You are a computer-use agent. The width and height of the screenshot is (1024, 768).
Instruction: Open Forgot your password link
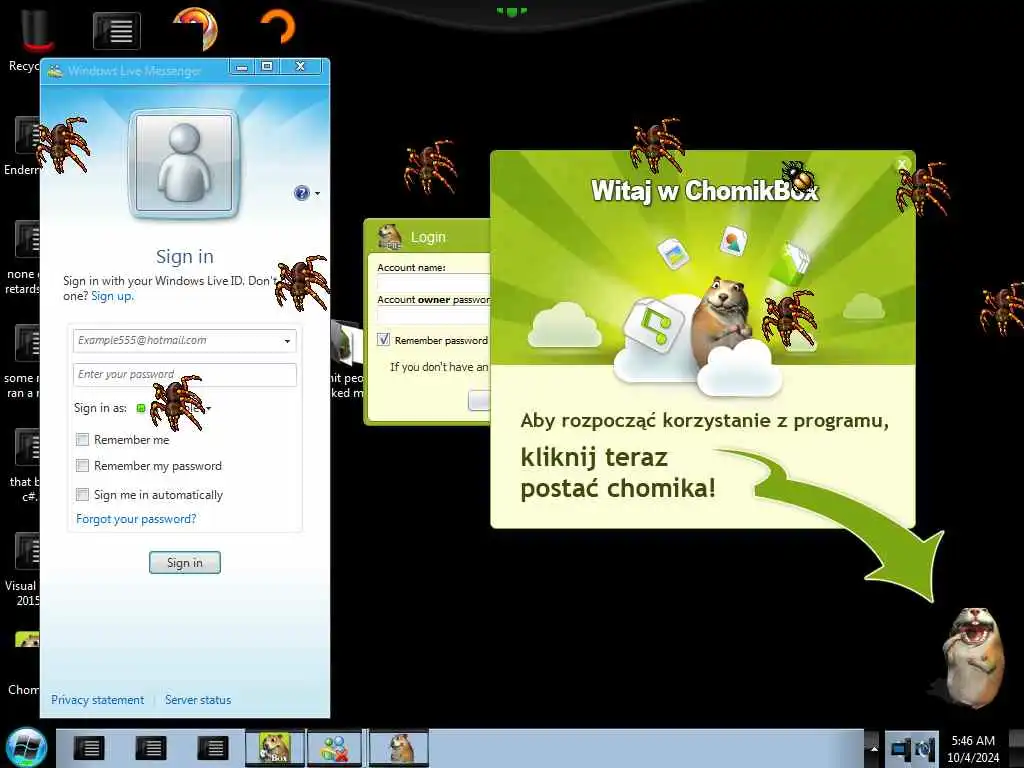click(x=136, y=519)
